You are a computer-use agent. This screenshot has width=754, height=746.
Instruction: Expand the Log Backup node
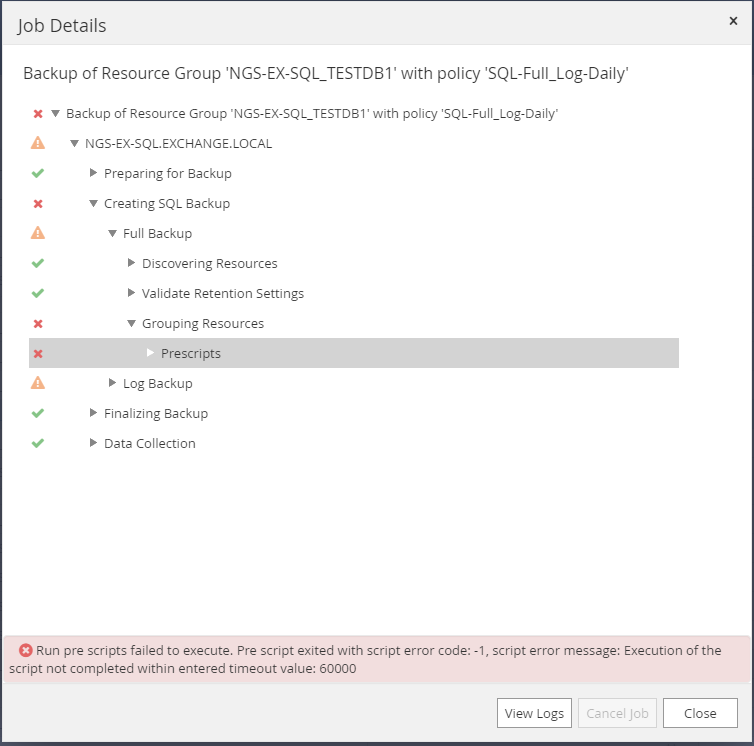point(113,383)
